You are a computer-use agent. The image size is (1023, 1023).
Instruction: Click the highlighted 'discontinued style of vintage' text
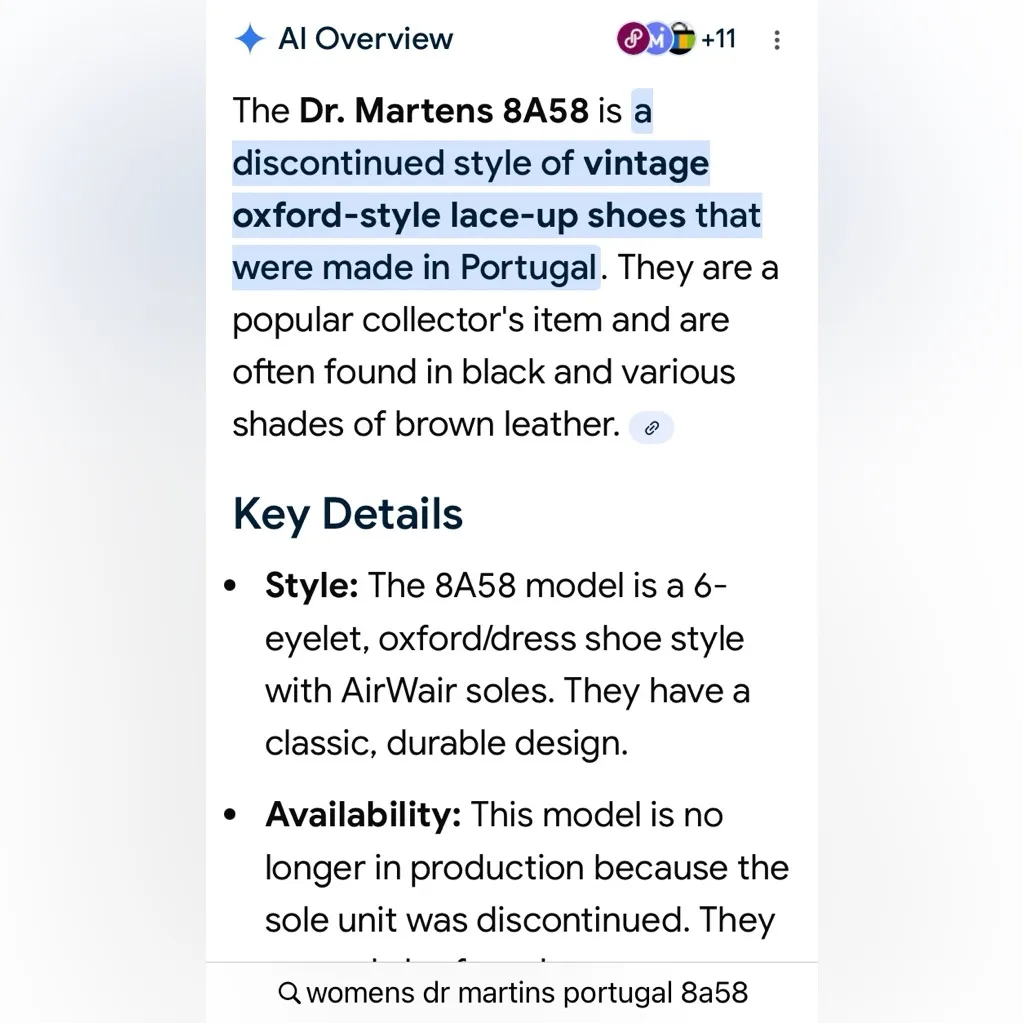(470, 163)
